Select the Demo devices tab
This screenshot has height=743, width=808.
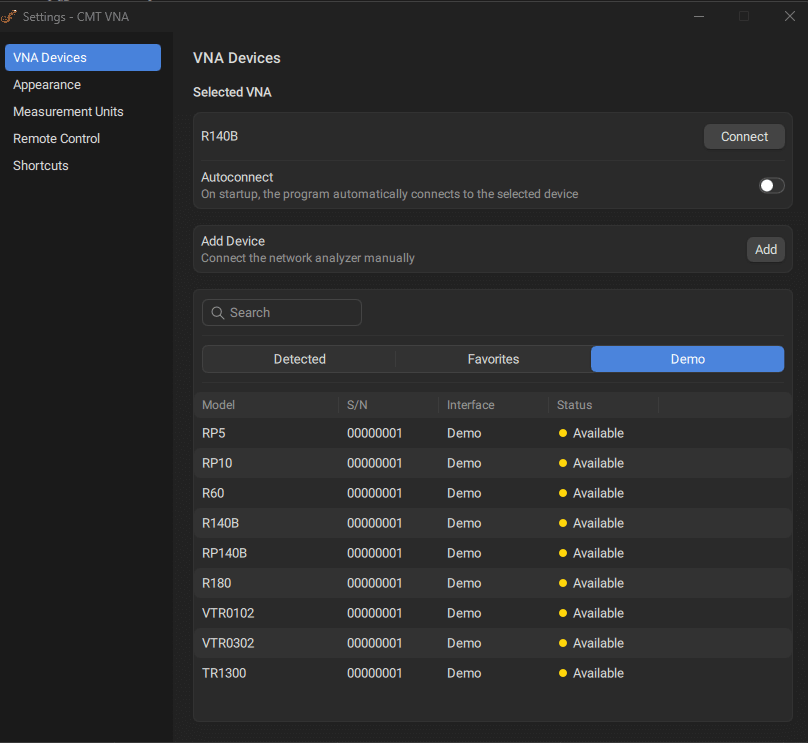click(x=687, y=359)
